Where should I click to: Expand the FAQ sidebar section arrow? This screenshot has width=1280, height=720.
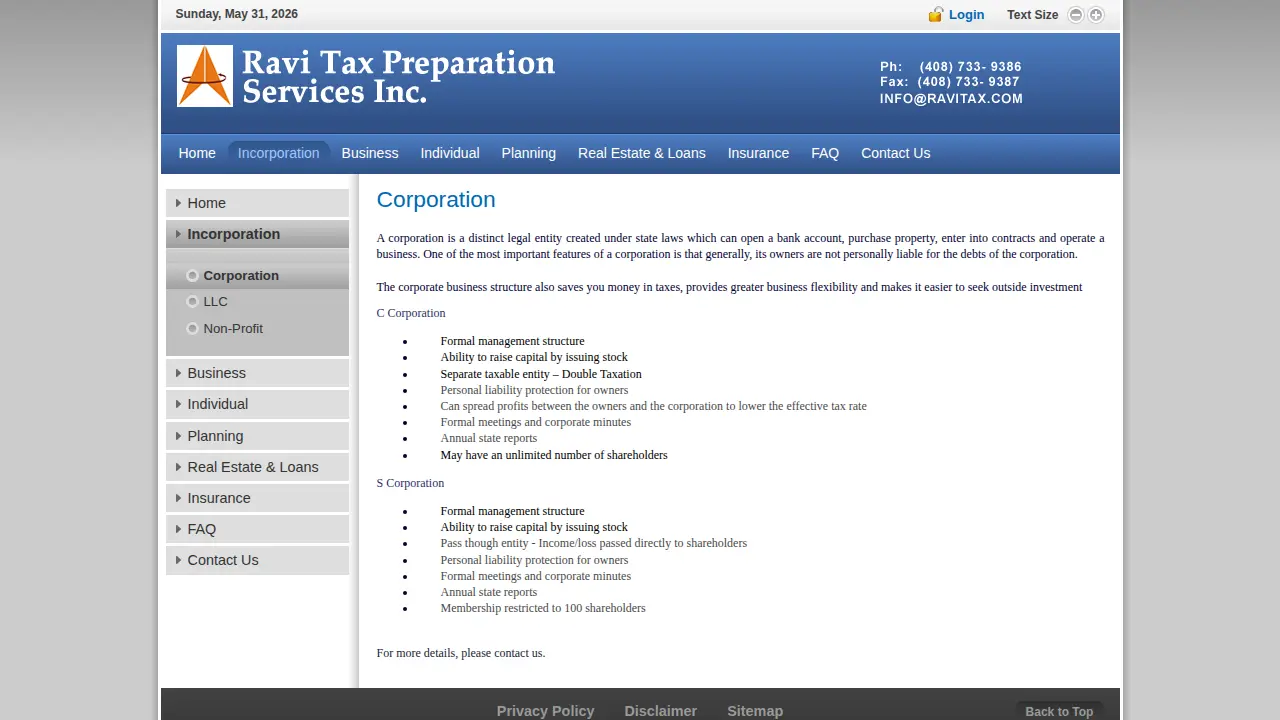(x=178, y=529)
